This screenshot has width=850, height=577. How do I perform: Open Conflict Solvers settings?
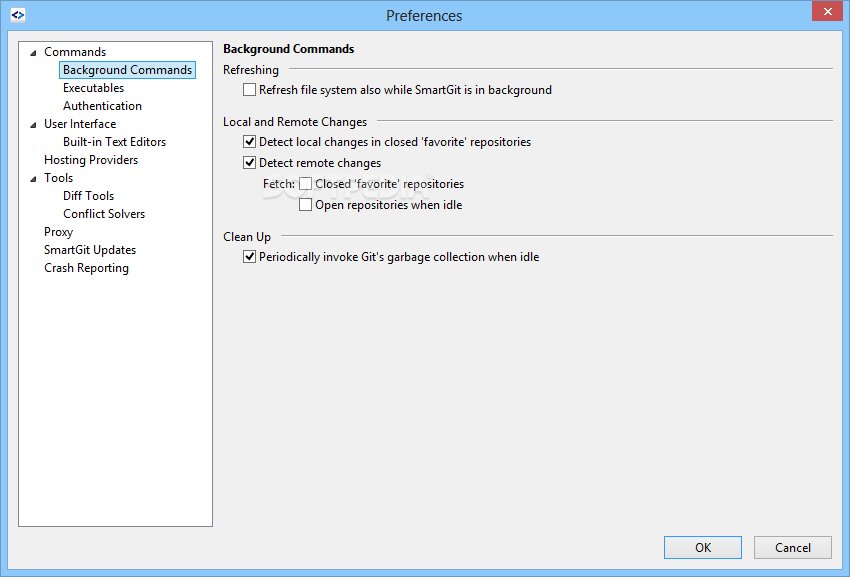[104, 214]
